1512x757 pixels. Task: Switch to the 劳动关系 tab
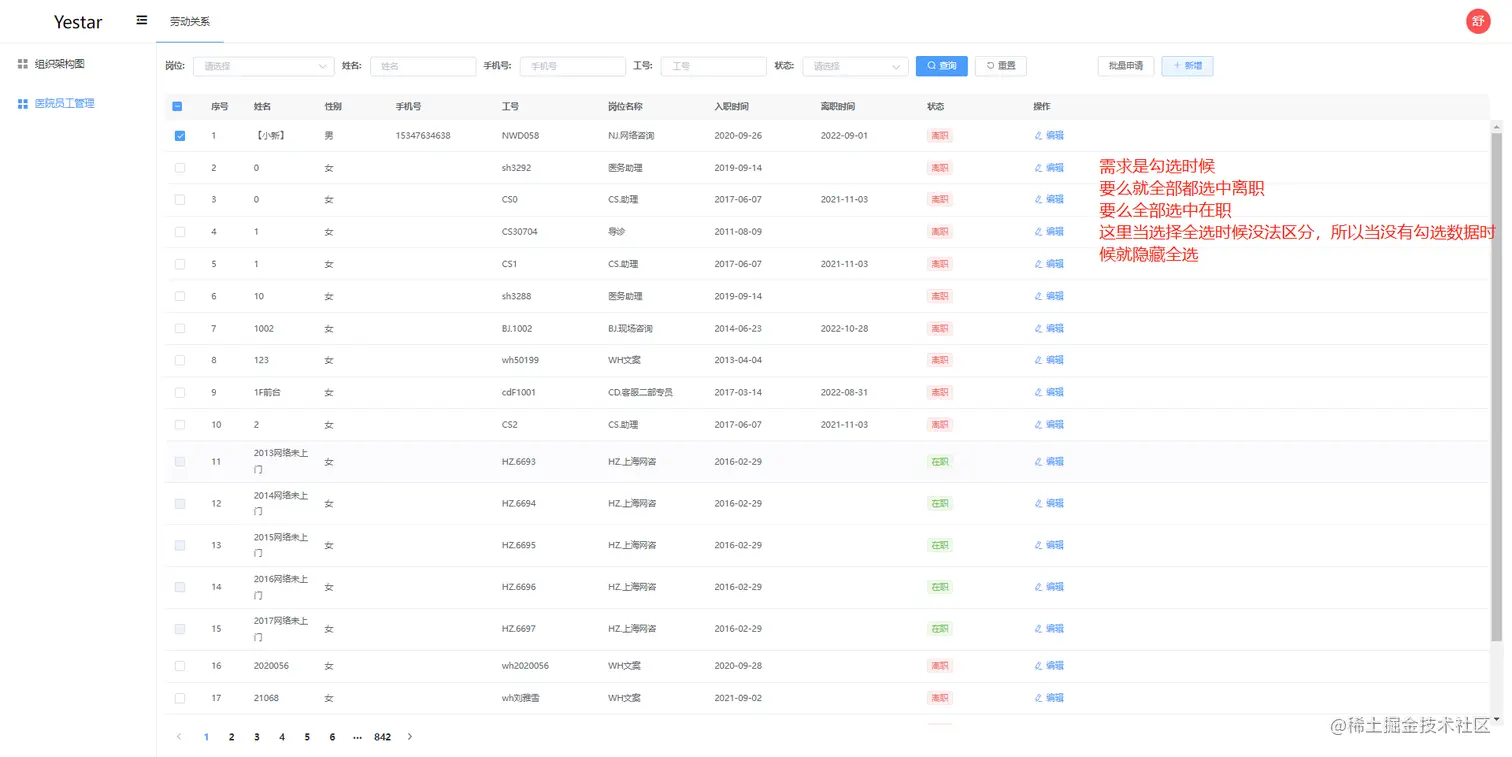coord(190,21)
